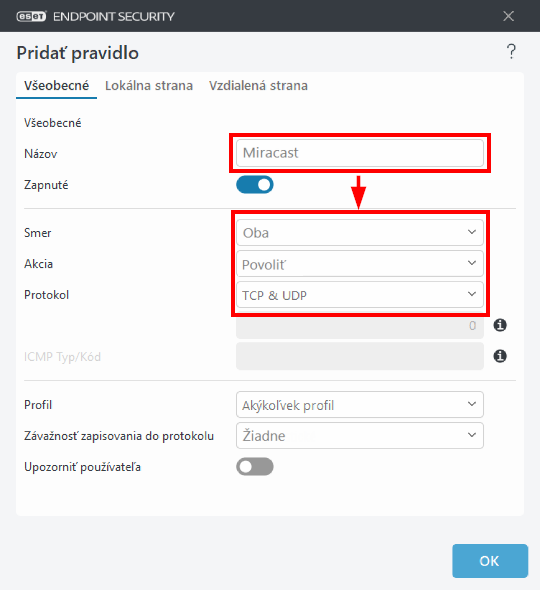Click the disabled protocol number field
The width and height of the screenshot is (540, 590).
[x=360, y=325]
